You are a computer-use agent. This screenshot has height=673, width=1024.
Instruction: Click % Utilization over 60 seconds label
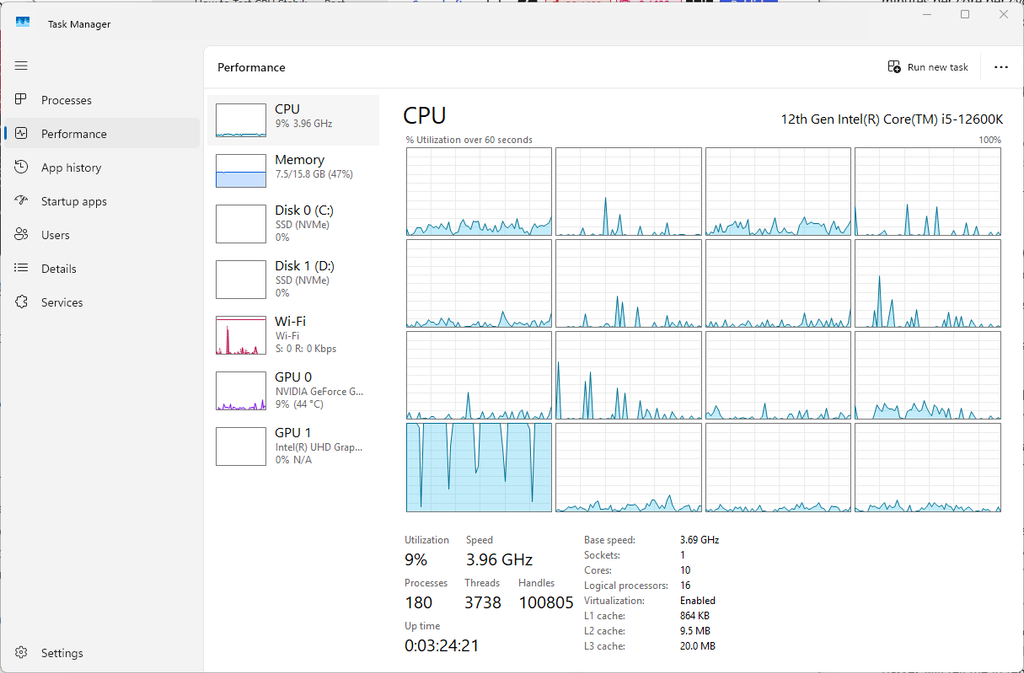(x=469, y=140)
